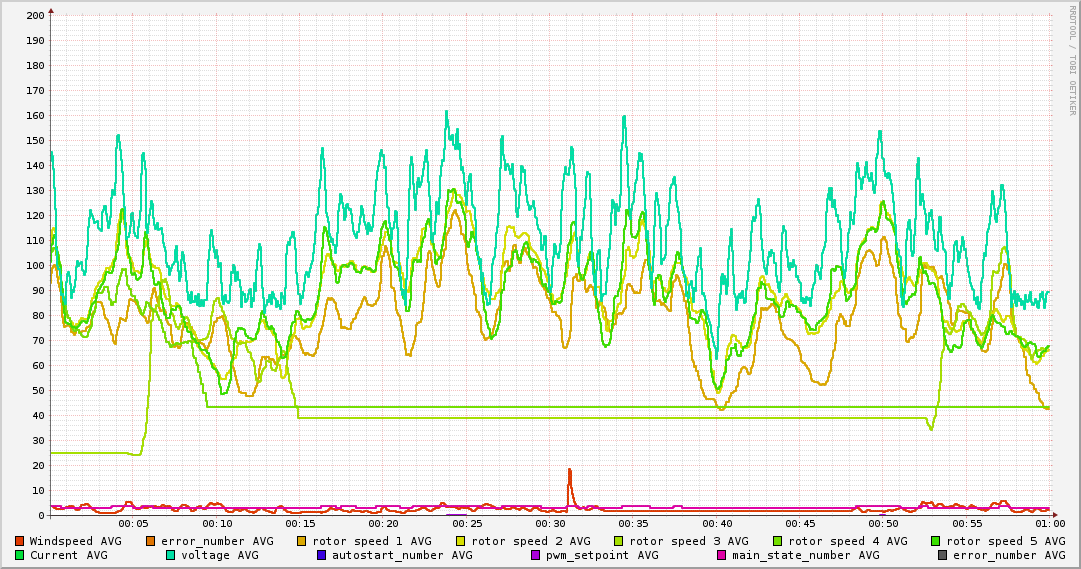Click the teal voltage AVG legend swatch
The width and height of the screenshot is (1081, 569).
click(x=170, y=555)
